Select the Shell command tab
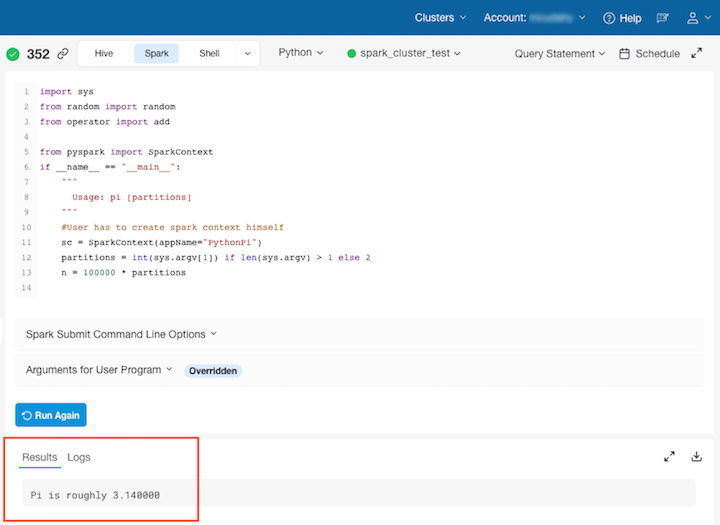Viewport: 720px width, 525px height. point(209,53)
